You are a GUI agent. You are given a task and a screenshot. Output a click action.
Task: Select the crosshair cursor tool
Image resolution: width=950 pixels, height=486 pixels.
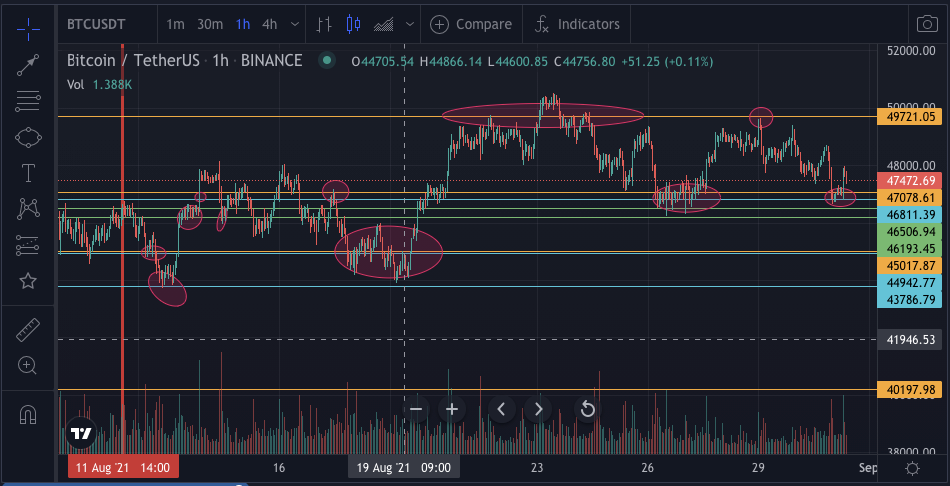pos(28,24)
